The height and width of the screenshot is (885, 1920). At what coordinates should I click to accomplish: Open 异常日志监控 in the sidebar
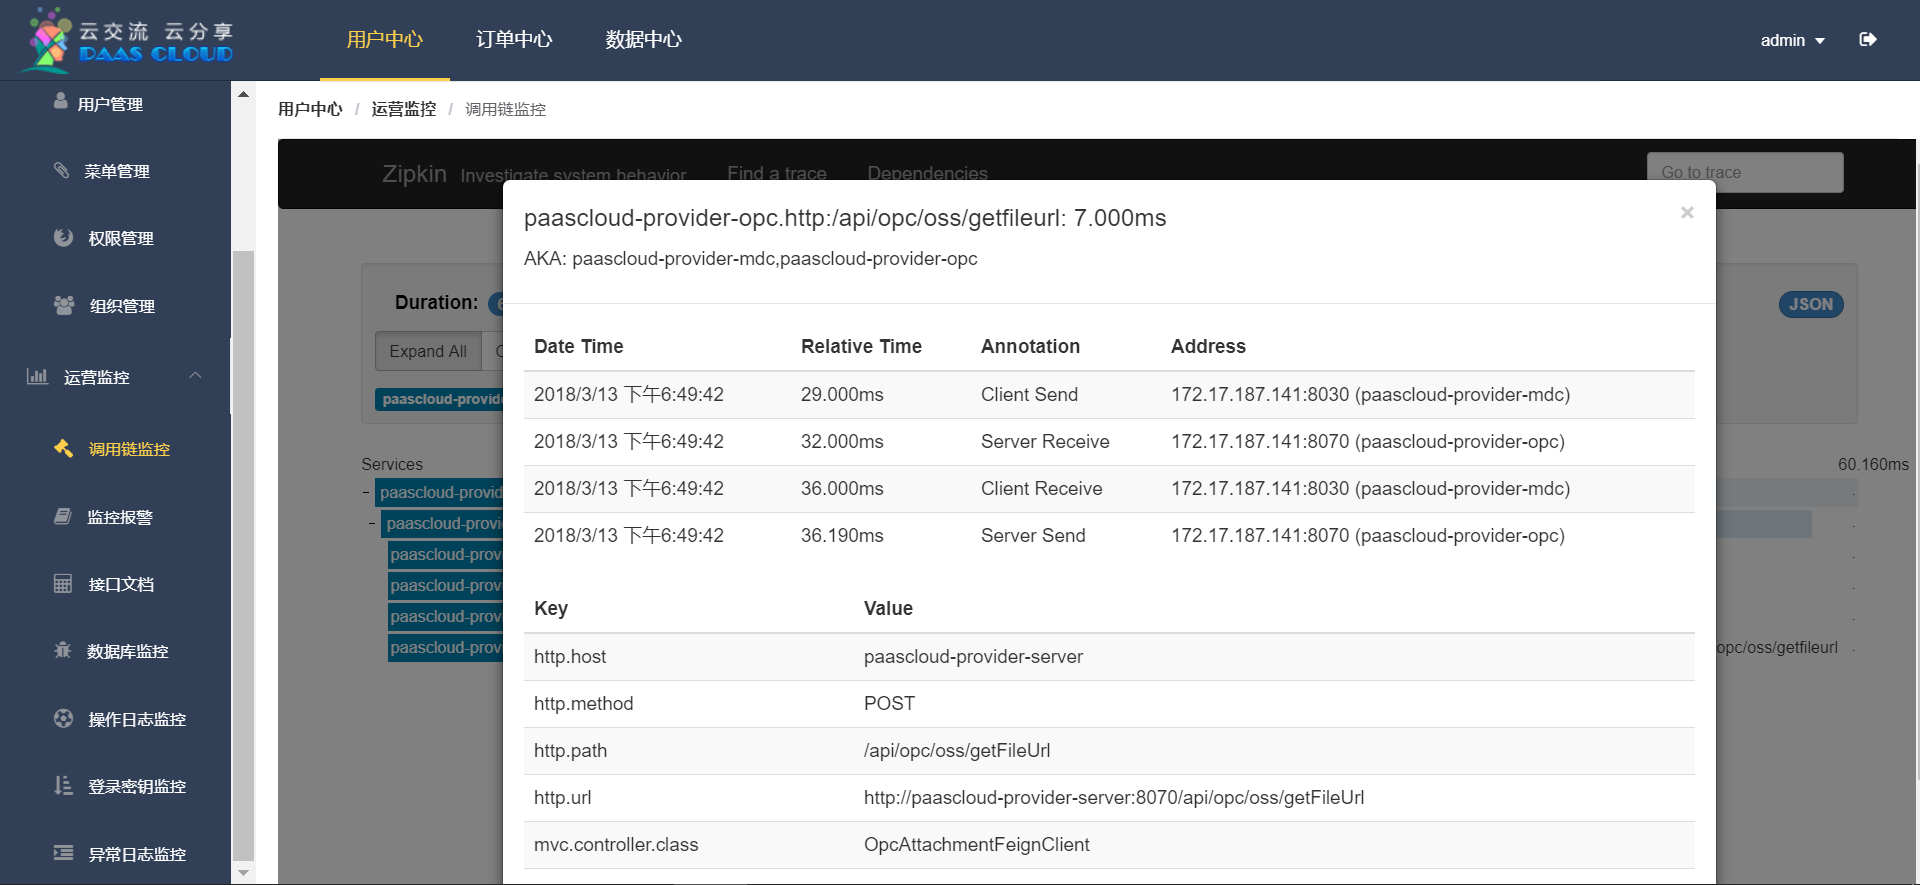[x=137, y=854]
